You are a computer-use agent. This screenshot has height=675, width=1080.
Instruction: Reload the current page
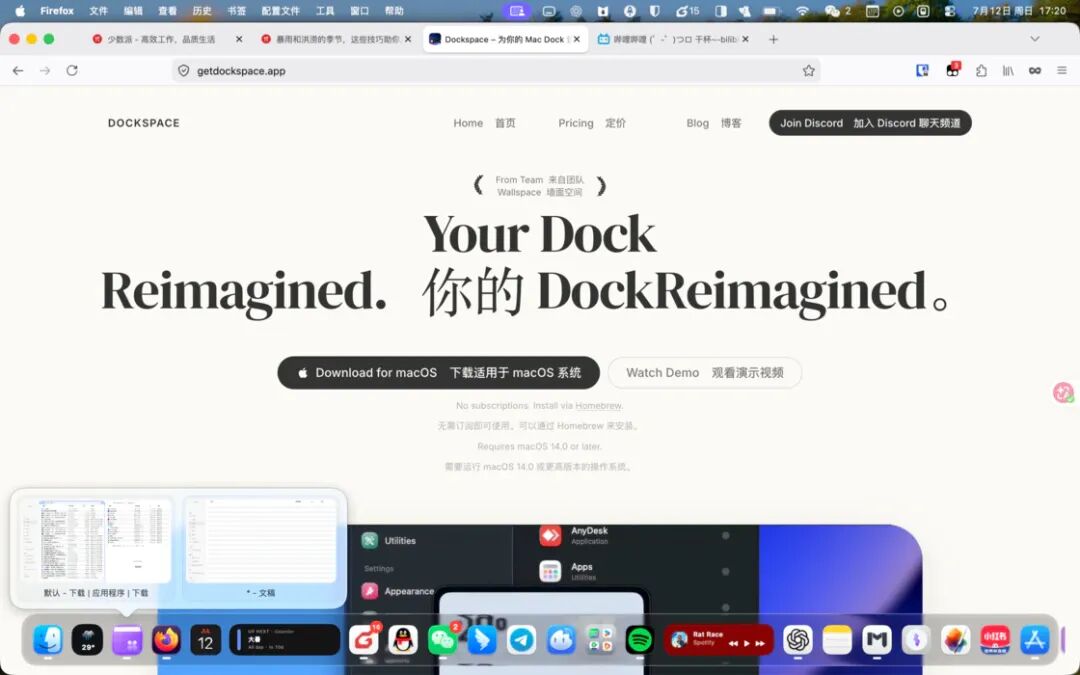point(72,70)
